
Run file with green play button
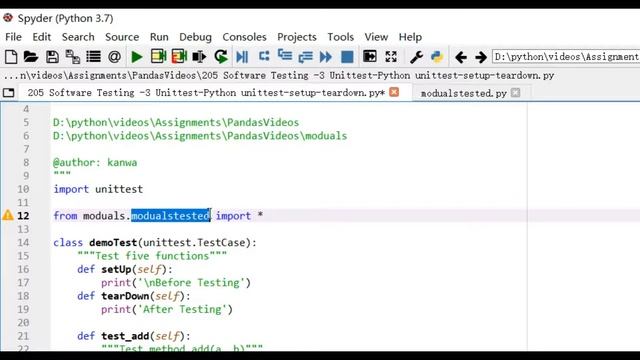[x=137, y=57]
